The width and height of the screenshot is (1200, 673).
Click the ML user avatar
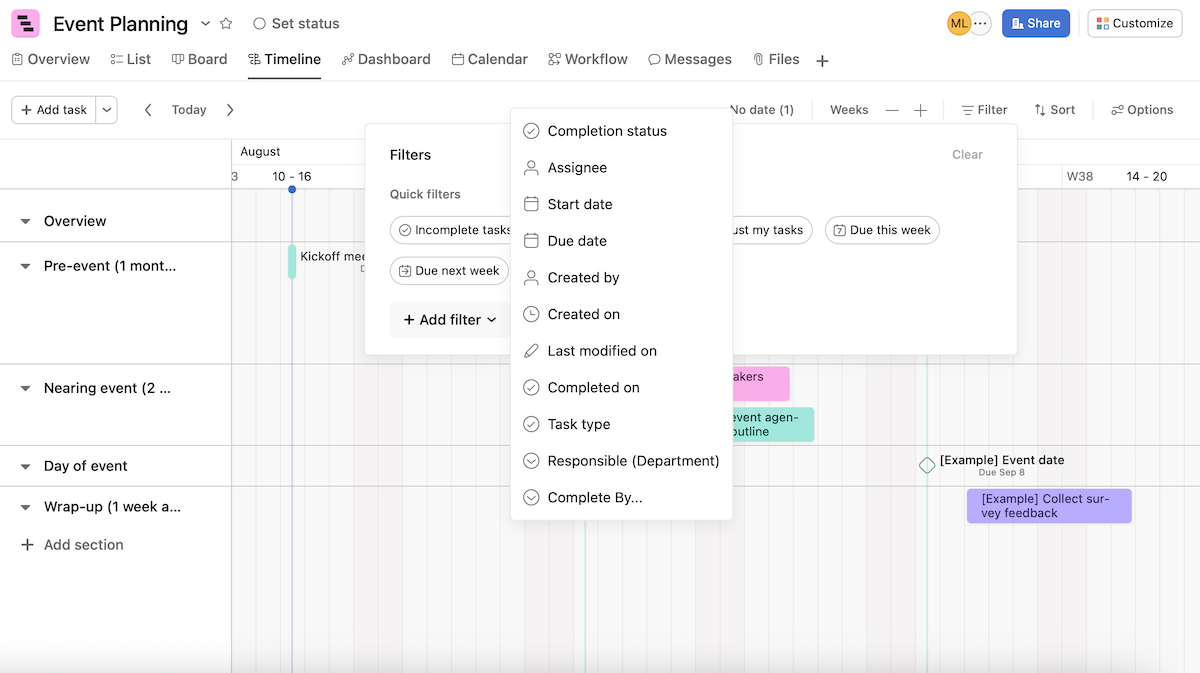pyautogui.click(x=957, y=22)
